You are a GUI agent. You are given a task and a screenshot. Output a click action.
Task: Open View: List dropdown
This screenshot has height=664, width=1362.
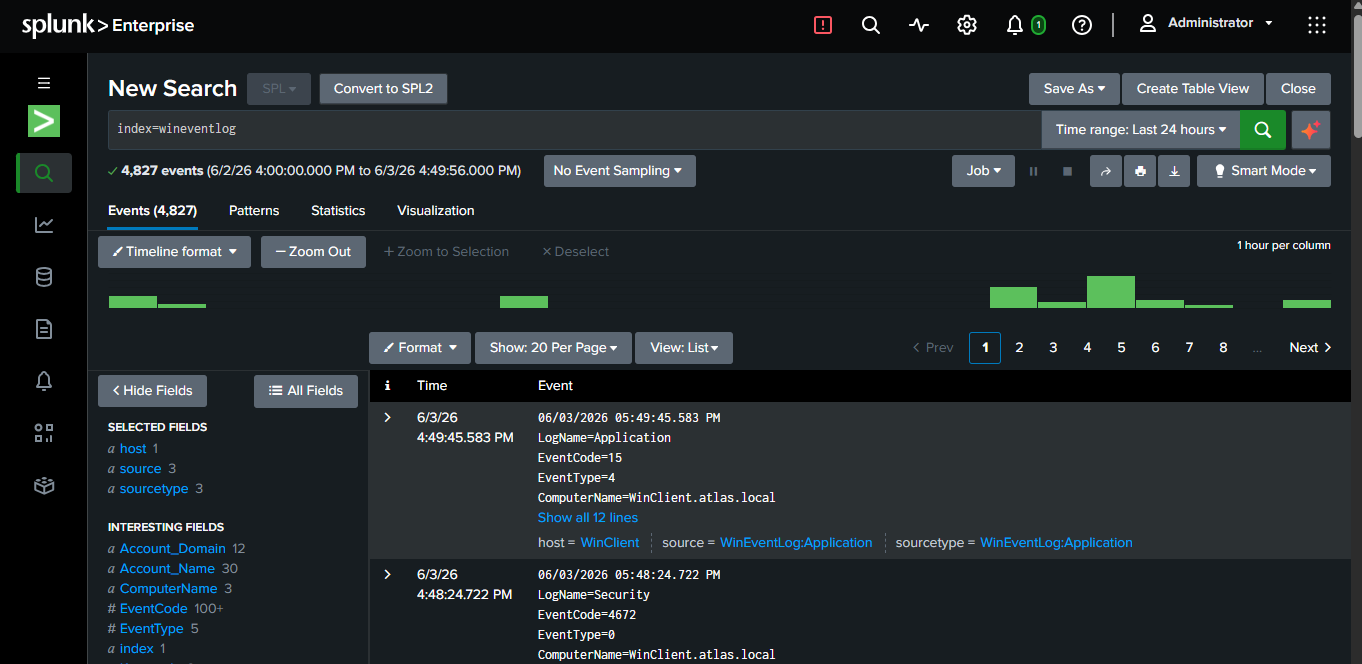pyautogui.click(x=684, y=348)
